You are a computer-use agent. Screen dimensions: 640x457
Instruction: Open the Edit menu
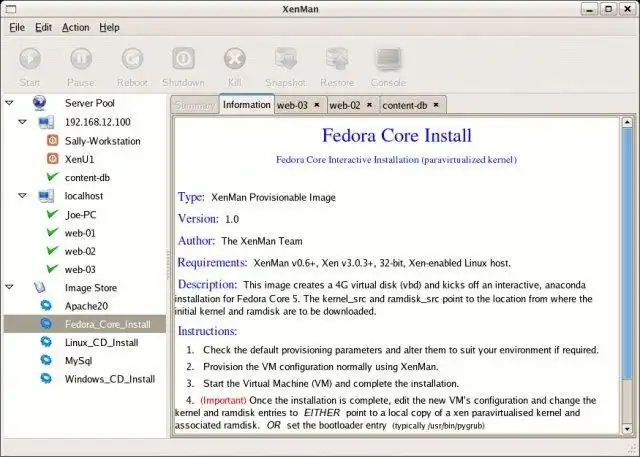pyautogui.click(x=43, y=27)
